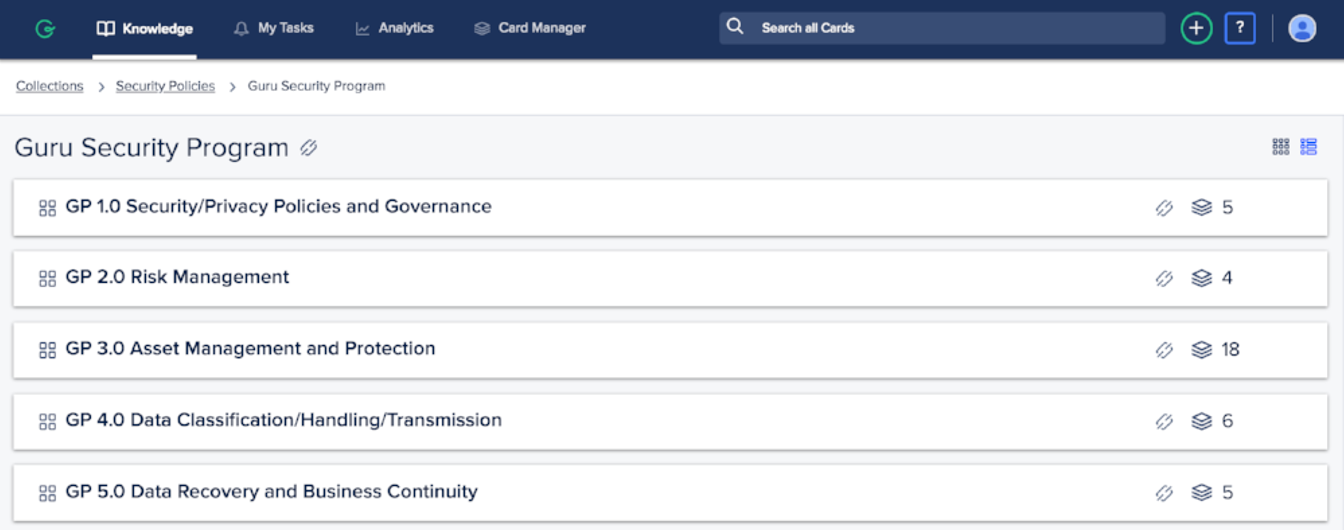1344x530 pixels.
Task: Open the help question mark button
Action: [x=1240, y=28]
